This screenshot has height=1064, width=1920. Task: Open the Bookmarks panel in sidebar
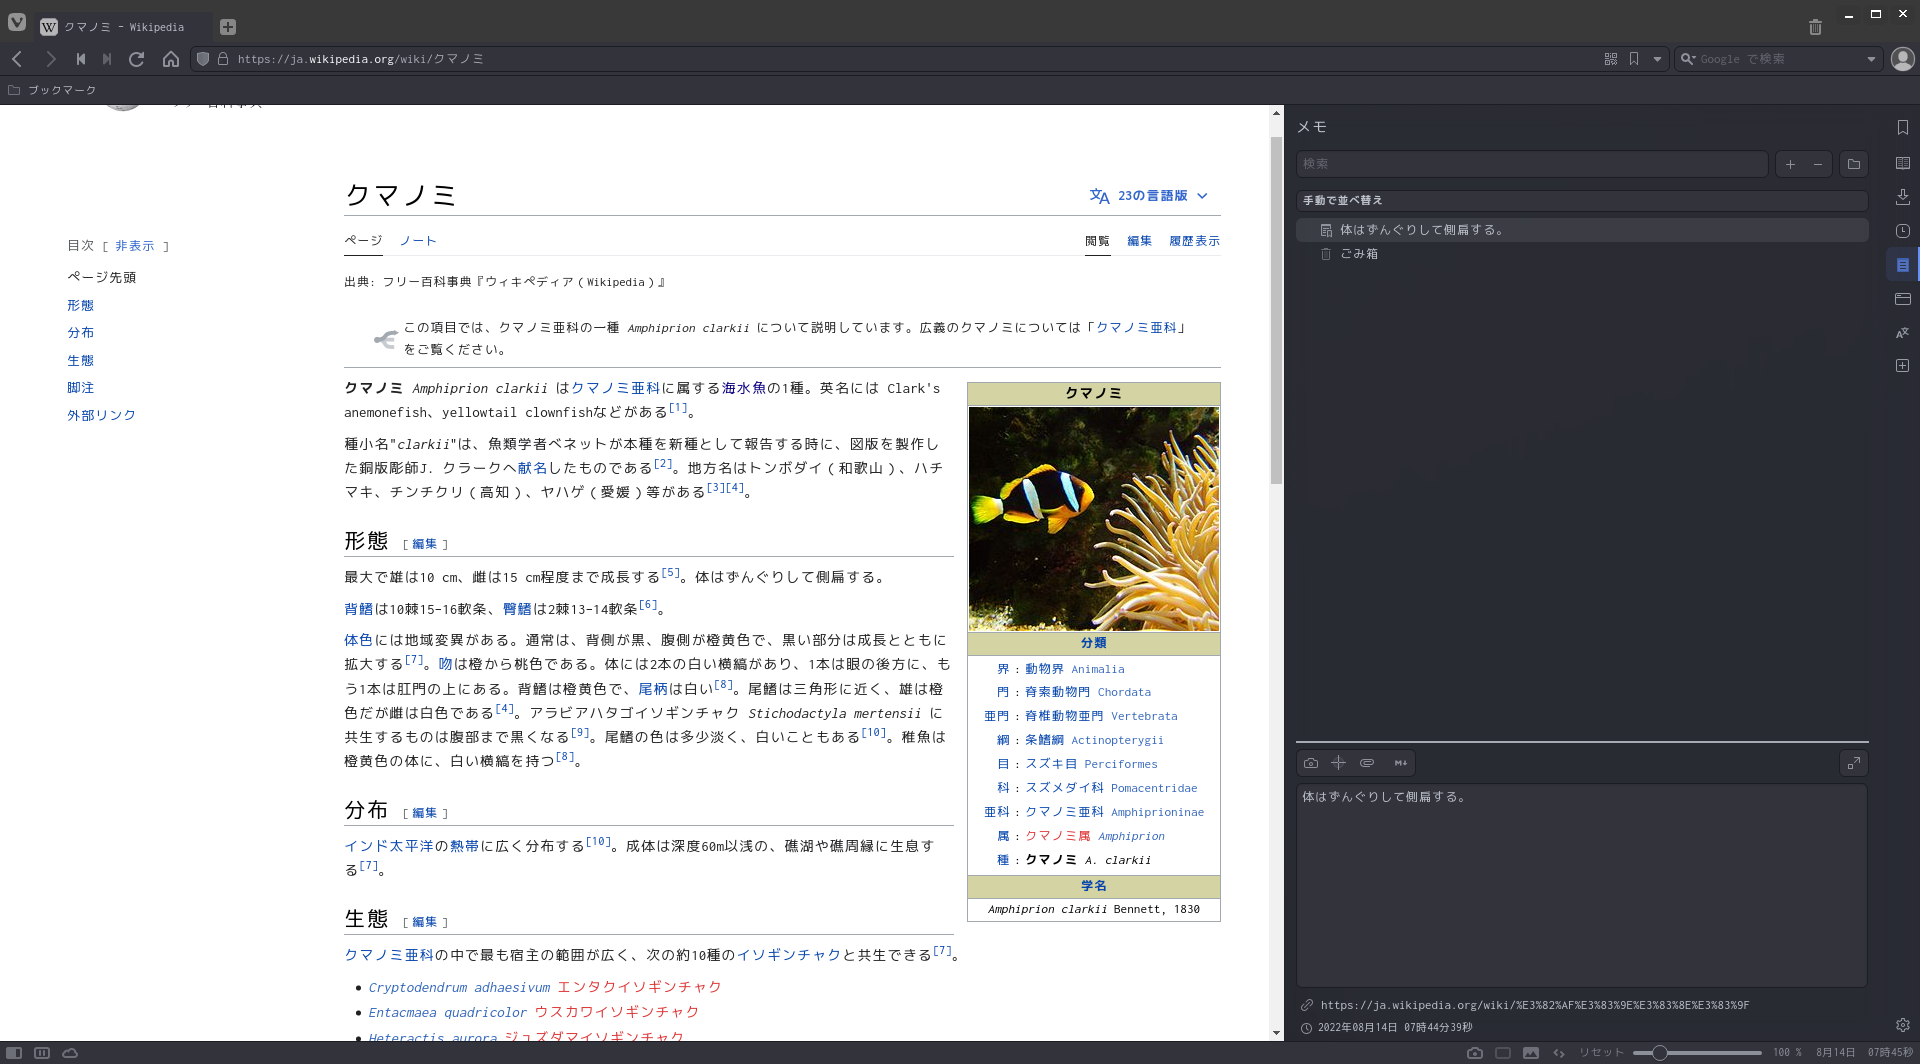pyautogui.click(x=1903, y=127)
